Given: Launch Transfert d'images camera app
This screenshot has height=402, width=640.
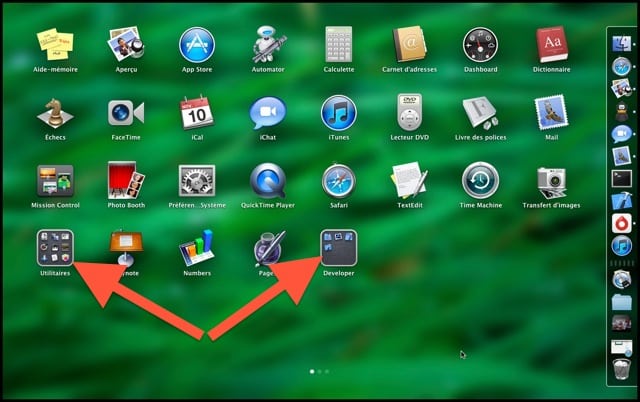Looking at the screenshot, I should tap(551, 182).
